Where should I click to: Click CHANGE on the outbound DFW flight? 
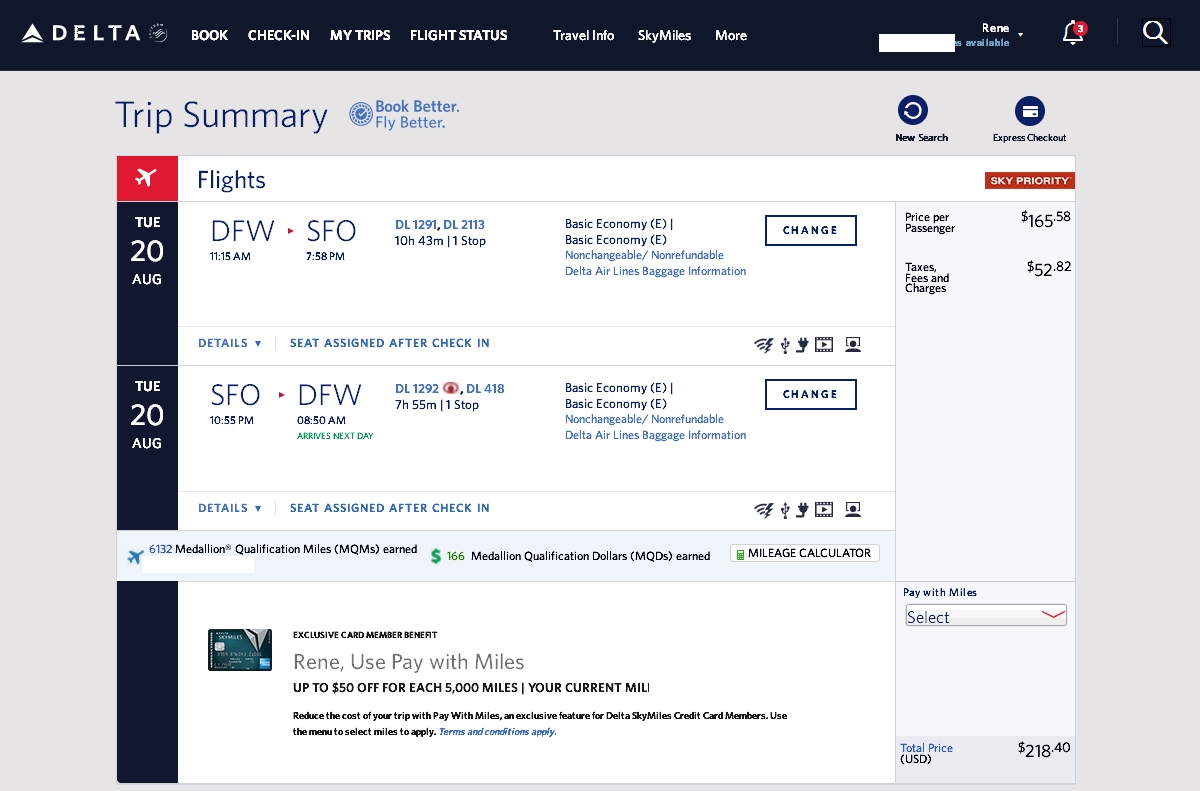pos(810,230)
